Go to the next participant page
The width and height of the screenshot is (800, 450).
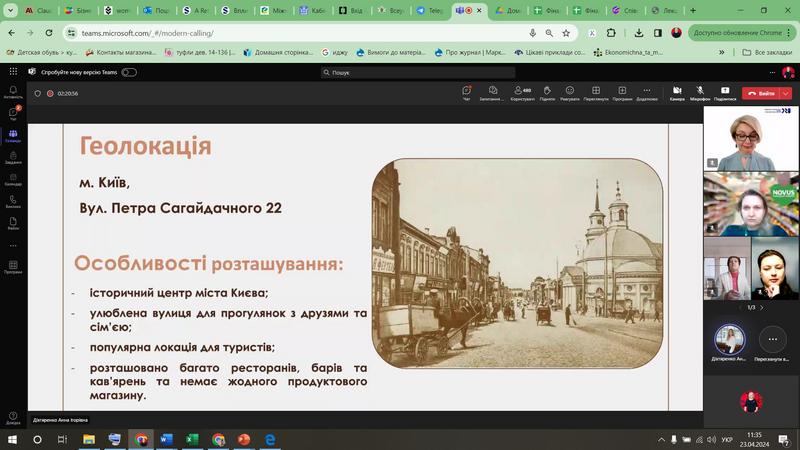click(x=762, y=308)
